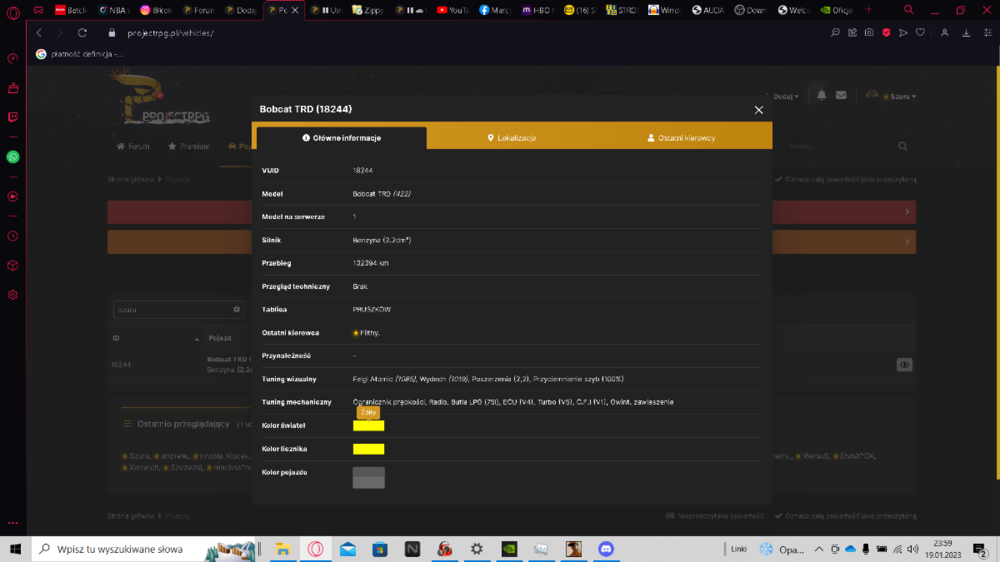This screenshot has width=1000, height=562.
Task: Open the messages envelope icon
Action: pyautogui.click(x=841, y=96)
